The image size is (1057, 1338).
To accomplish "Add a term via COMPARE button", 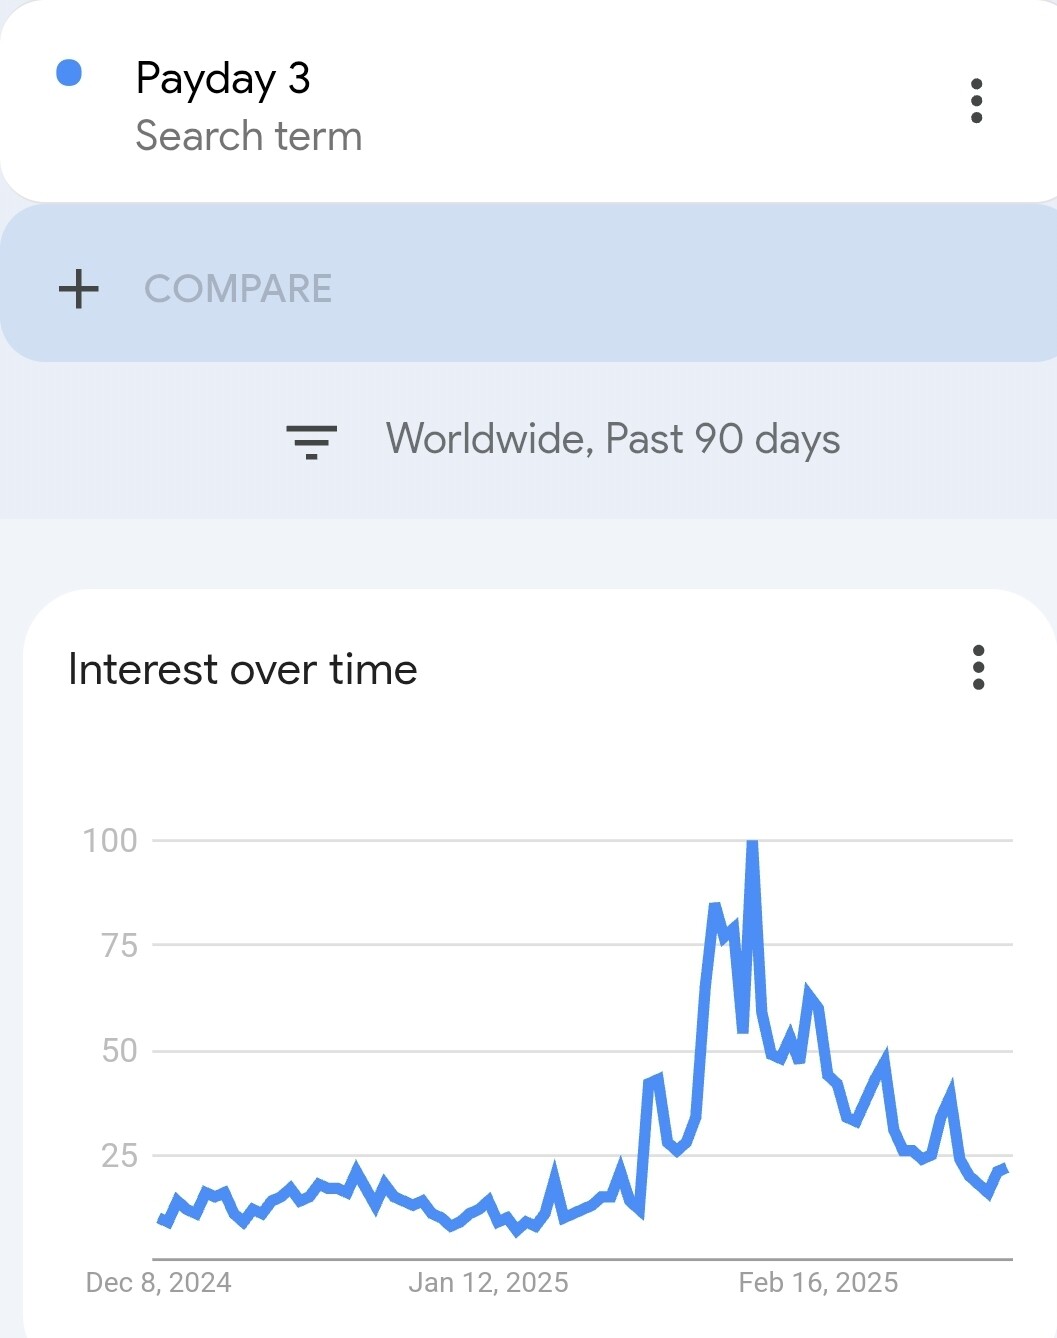I will (238, 289).
